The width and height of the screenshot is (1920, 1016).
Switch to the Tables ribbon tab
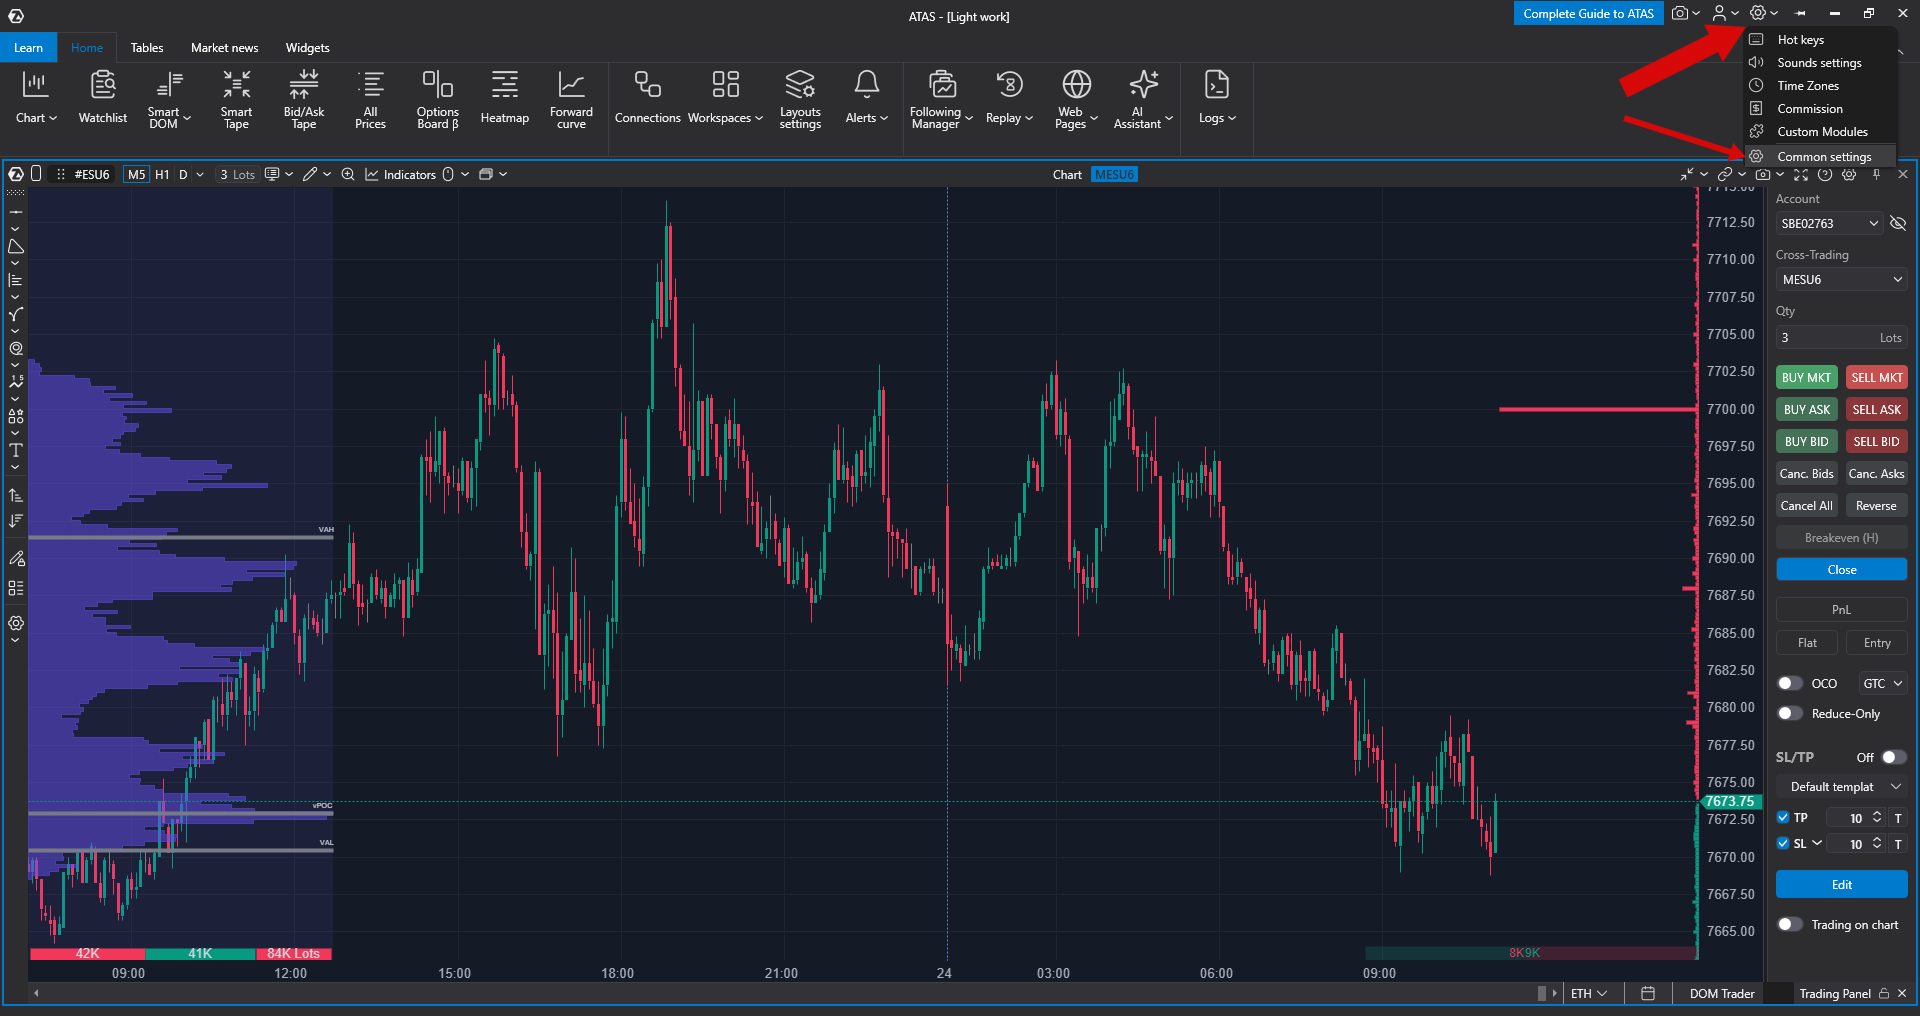pos(147,48)
